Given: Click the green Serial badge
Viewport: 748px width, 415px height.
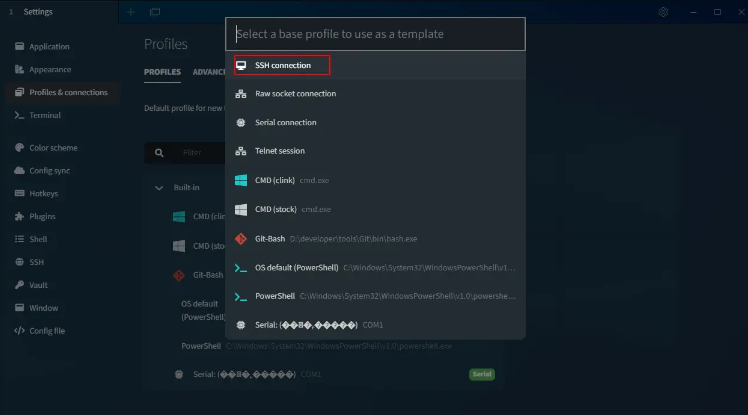Looking at the screenshot, I should pyautogui.click(x=482, y=374).
